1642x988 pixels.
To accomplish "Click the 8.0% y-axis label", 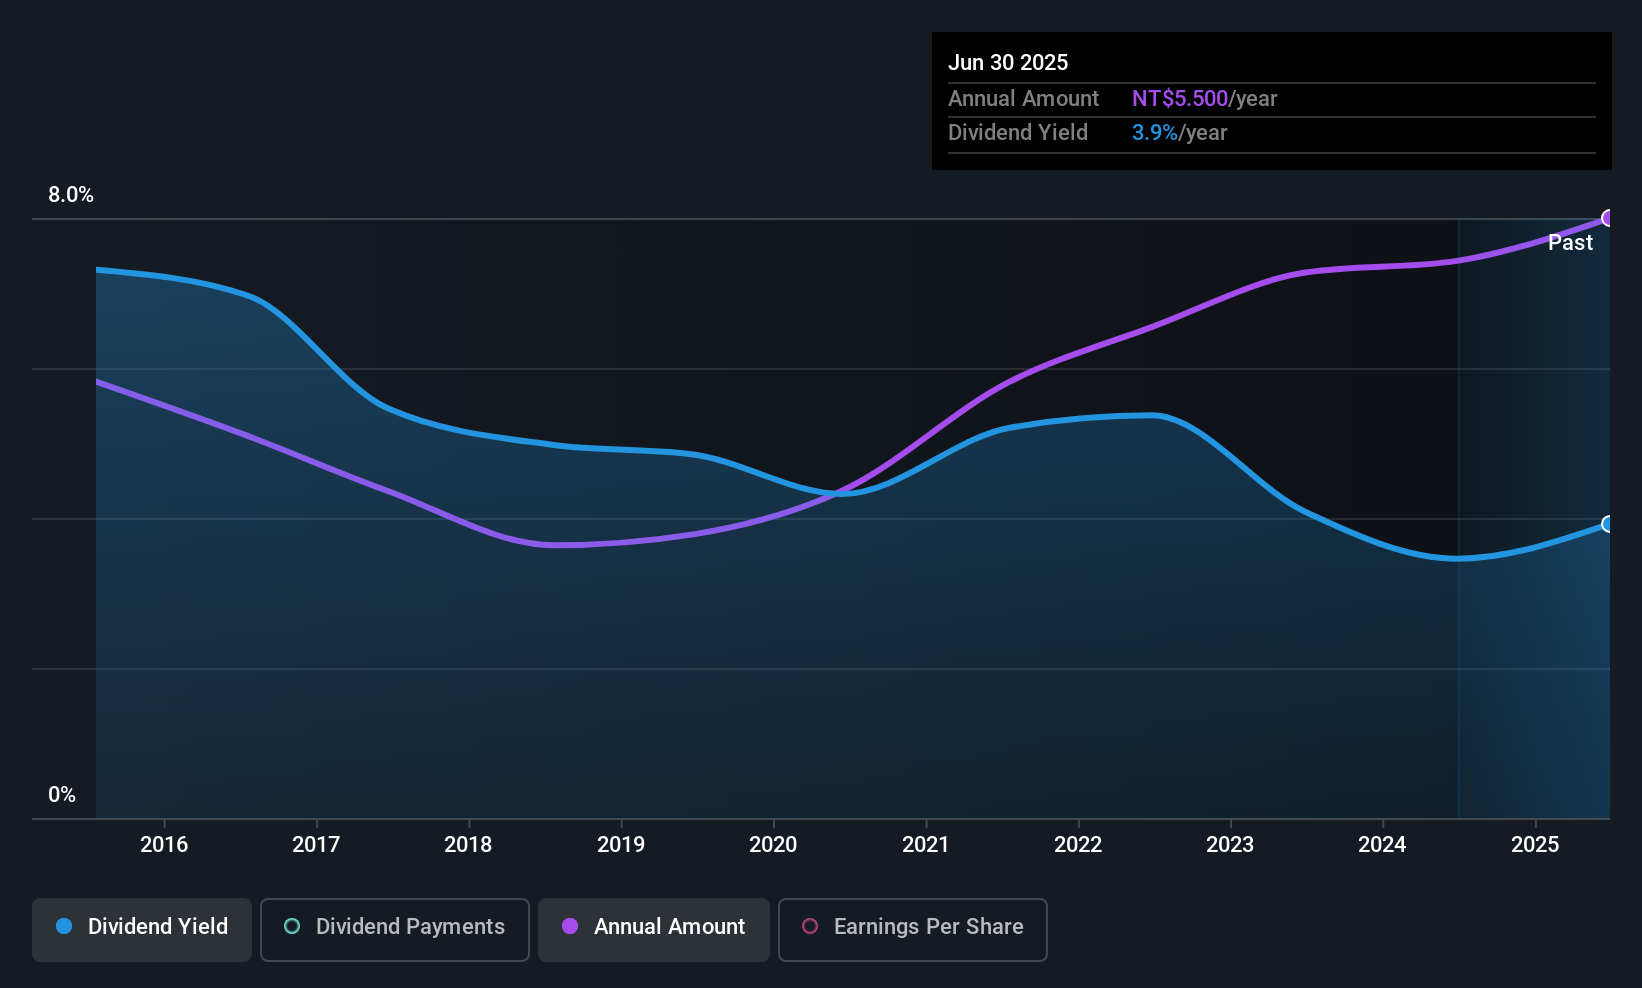I will click(71, 195).
